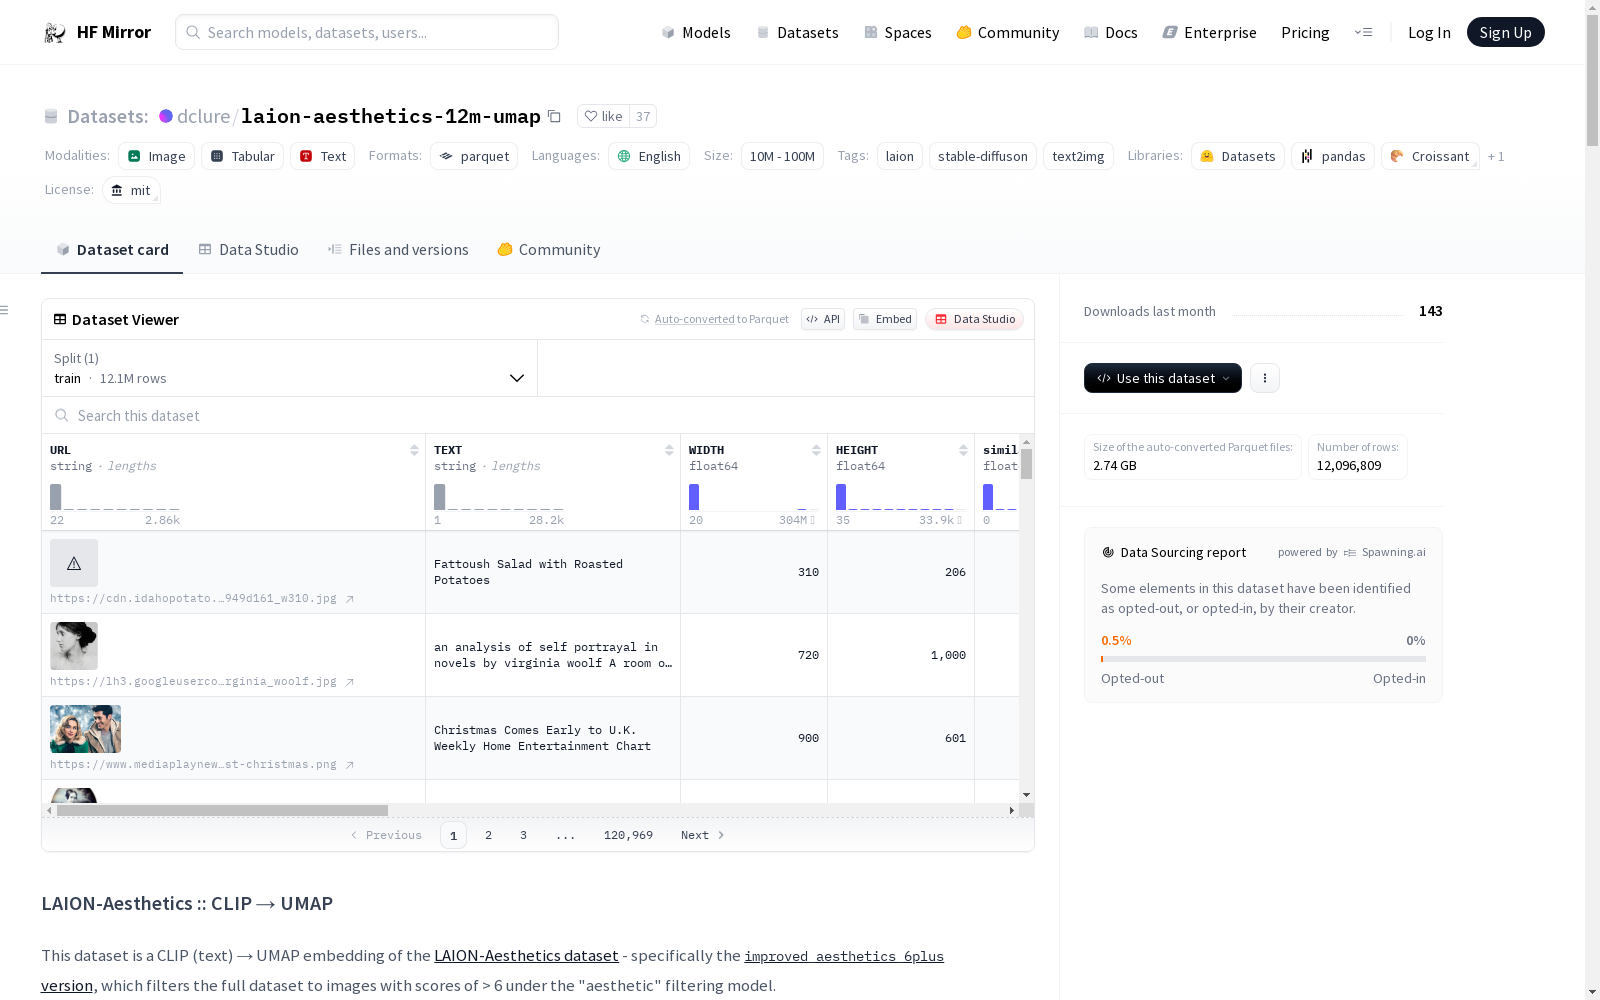The image size is (1600, 1000).
Task: Jump to page 2 of the dataset
Action: click(488, 835)
